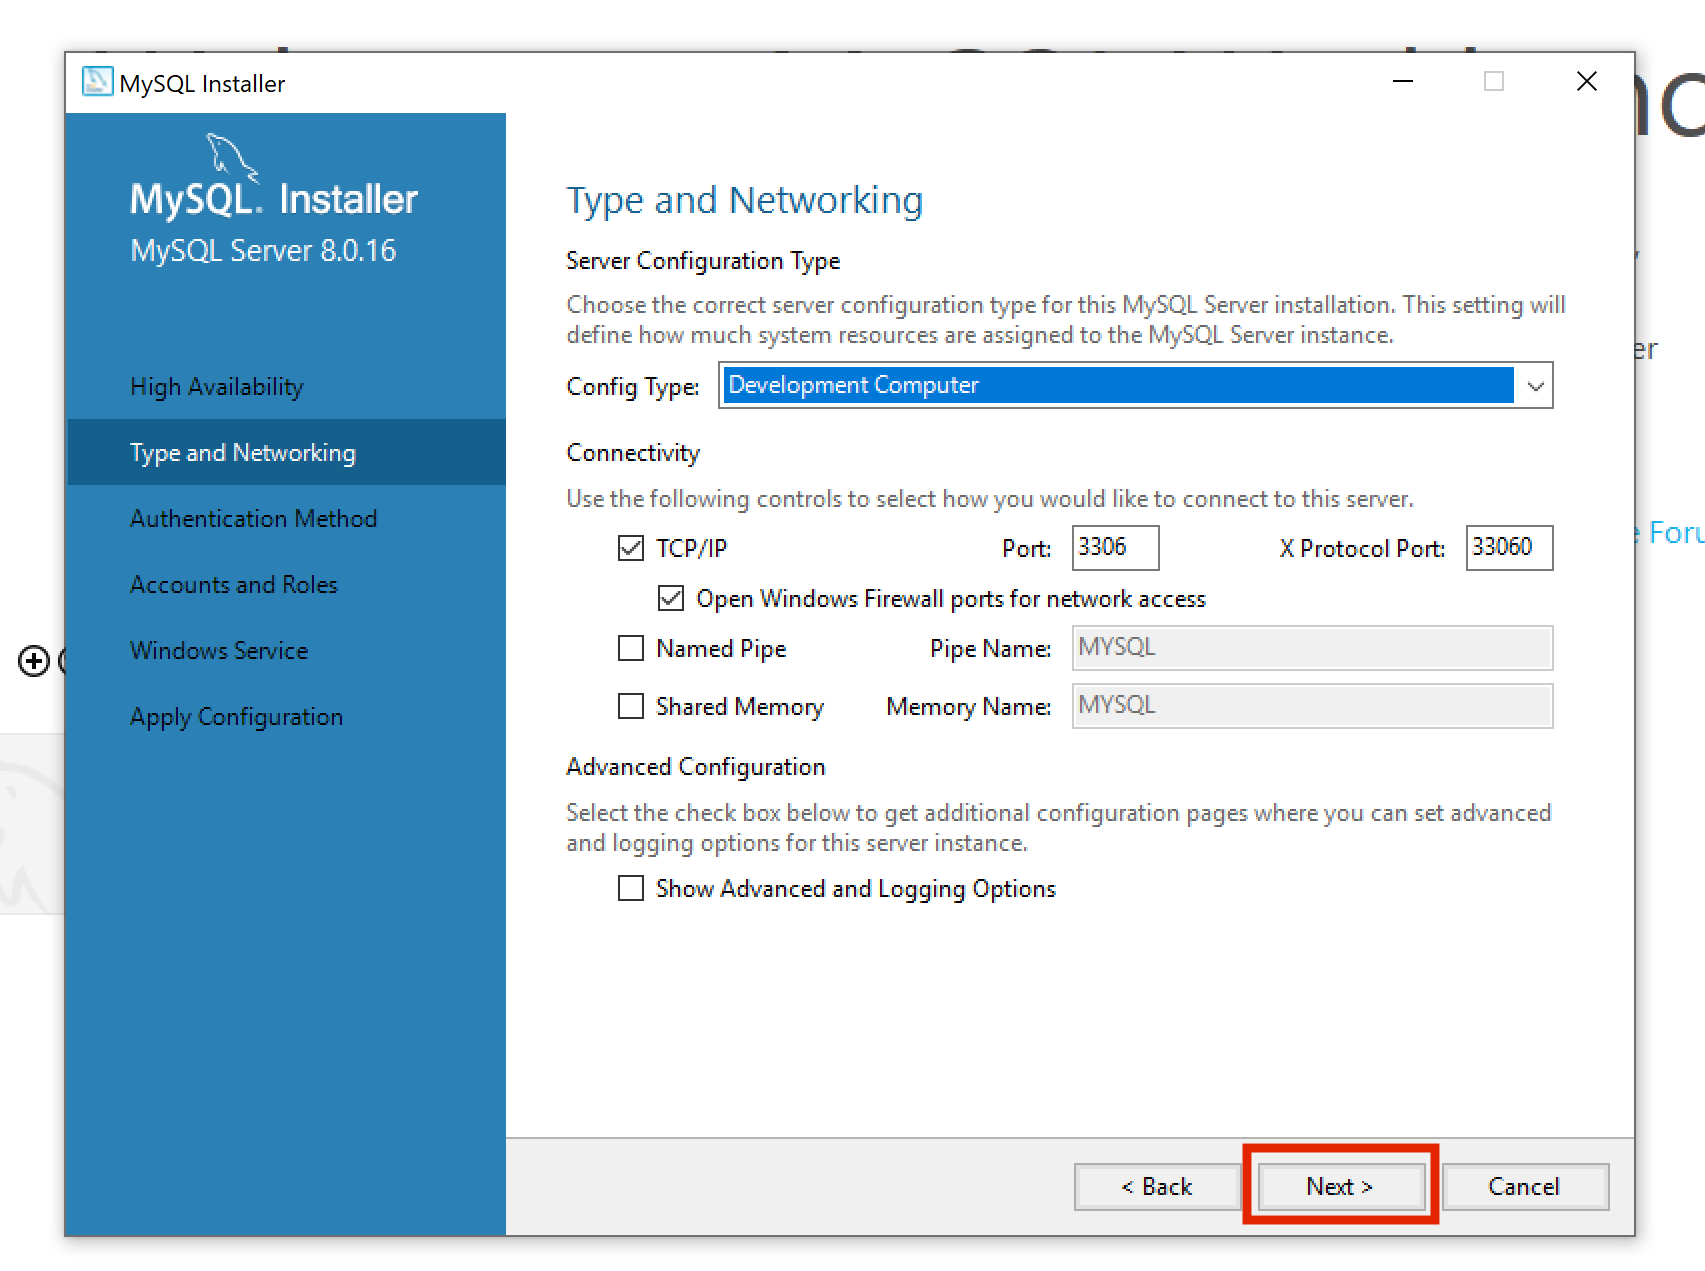This screenshot has width=1705, height=1271.
Task: Click the < Back button
Action: (1157, 1186)
